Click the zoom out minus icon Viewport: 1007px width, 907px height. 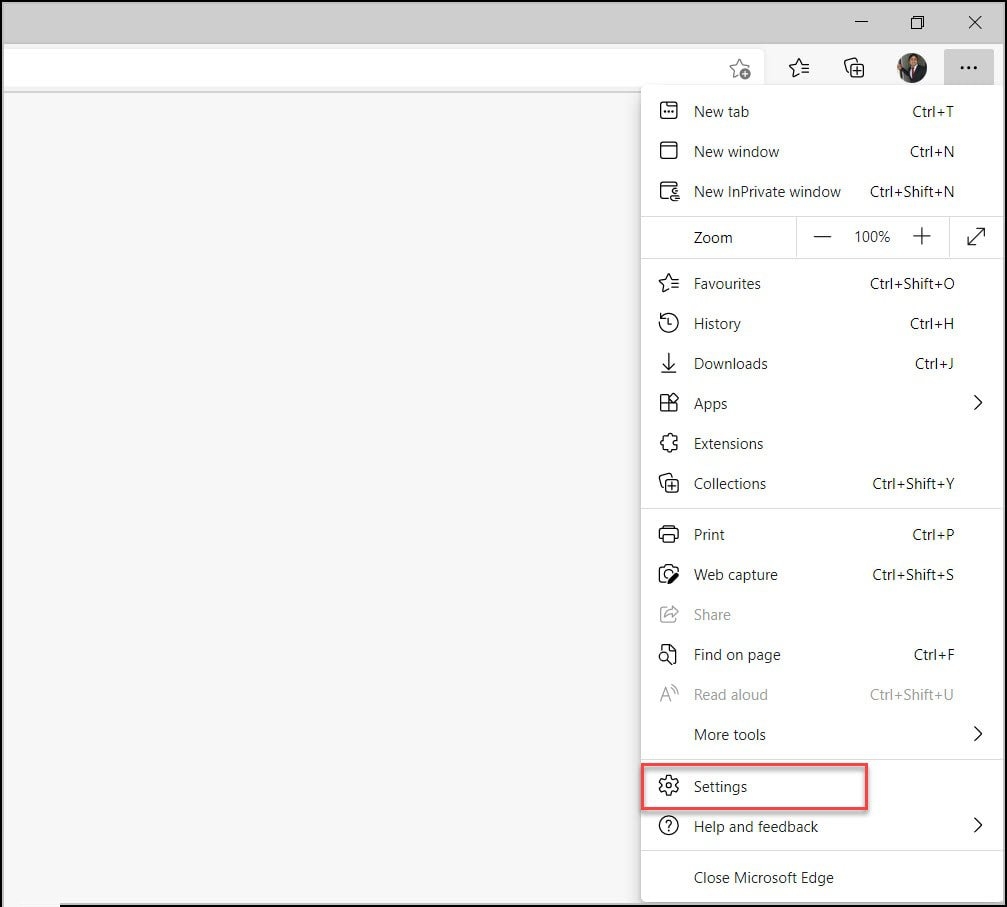[823, 237]
